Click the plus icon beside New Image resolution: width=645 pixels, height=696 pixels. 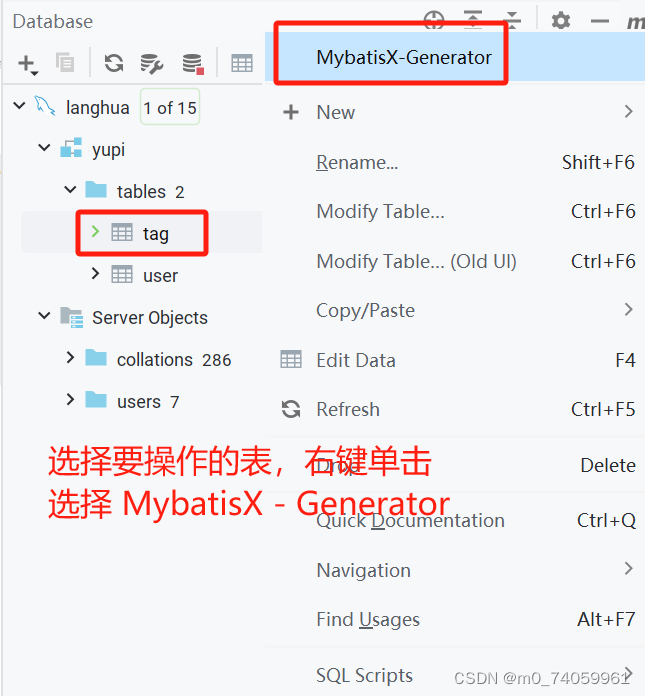coord(291,112)
